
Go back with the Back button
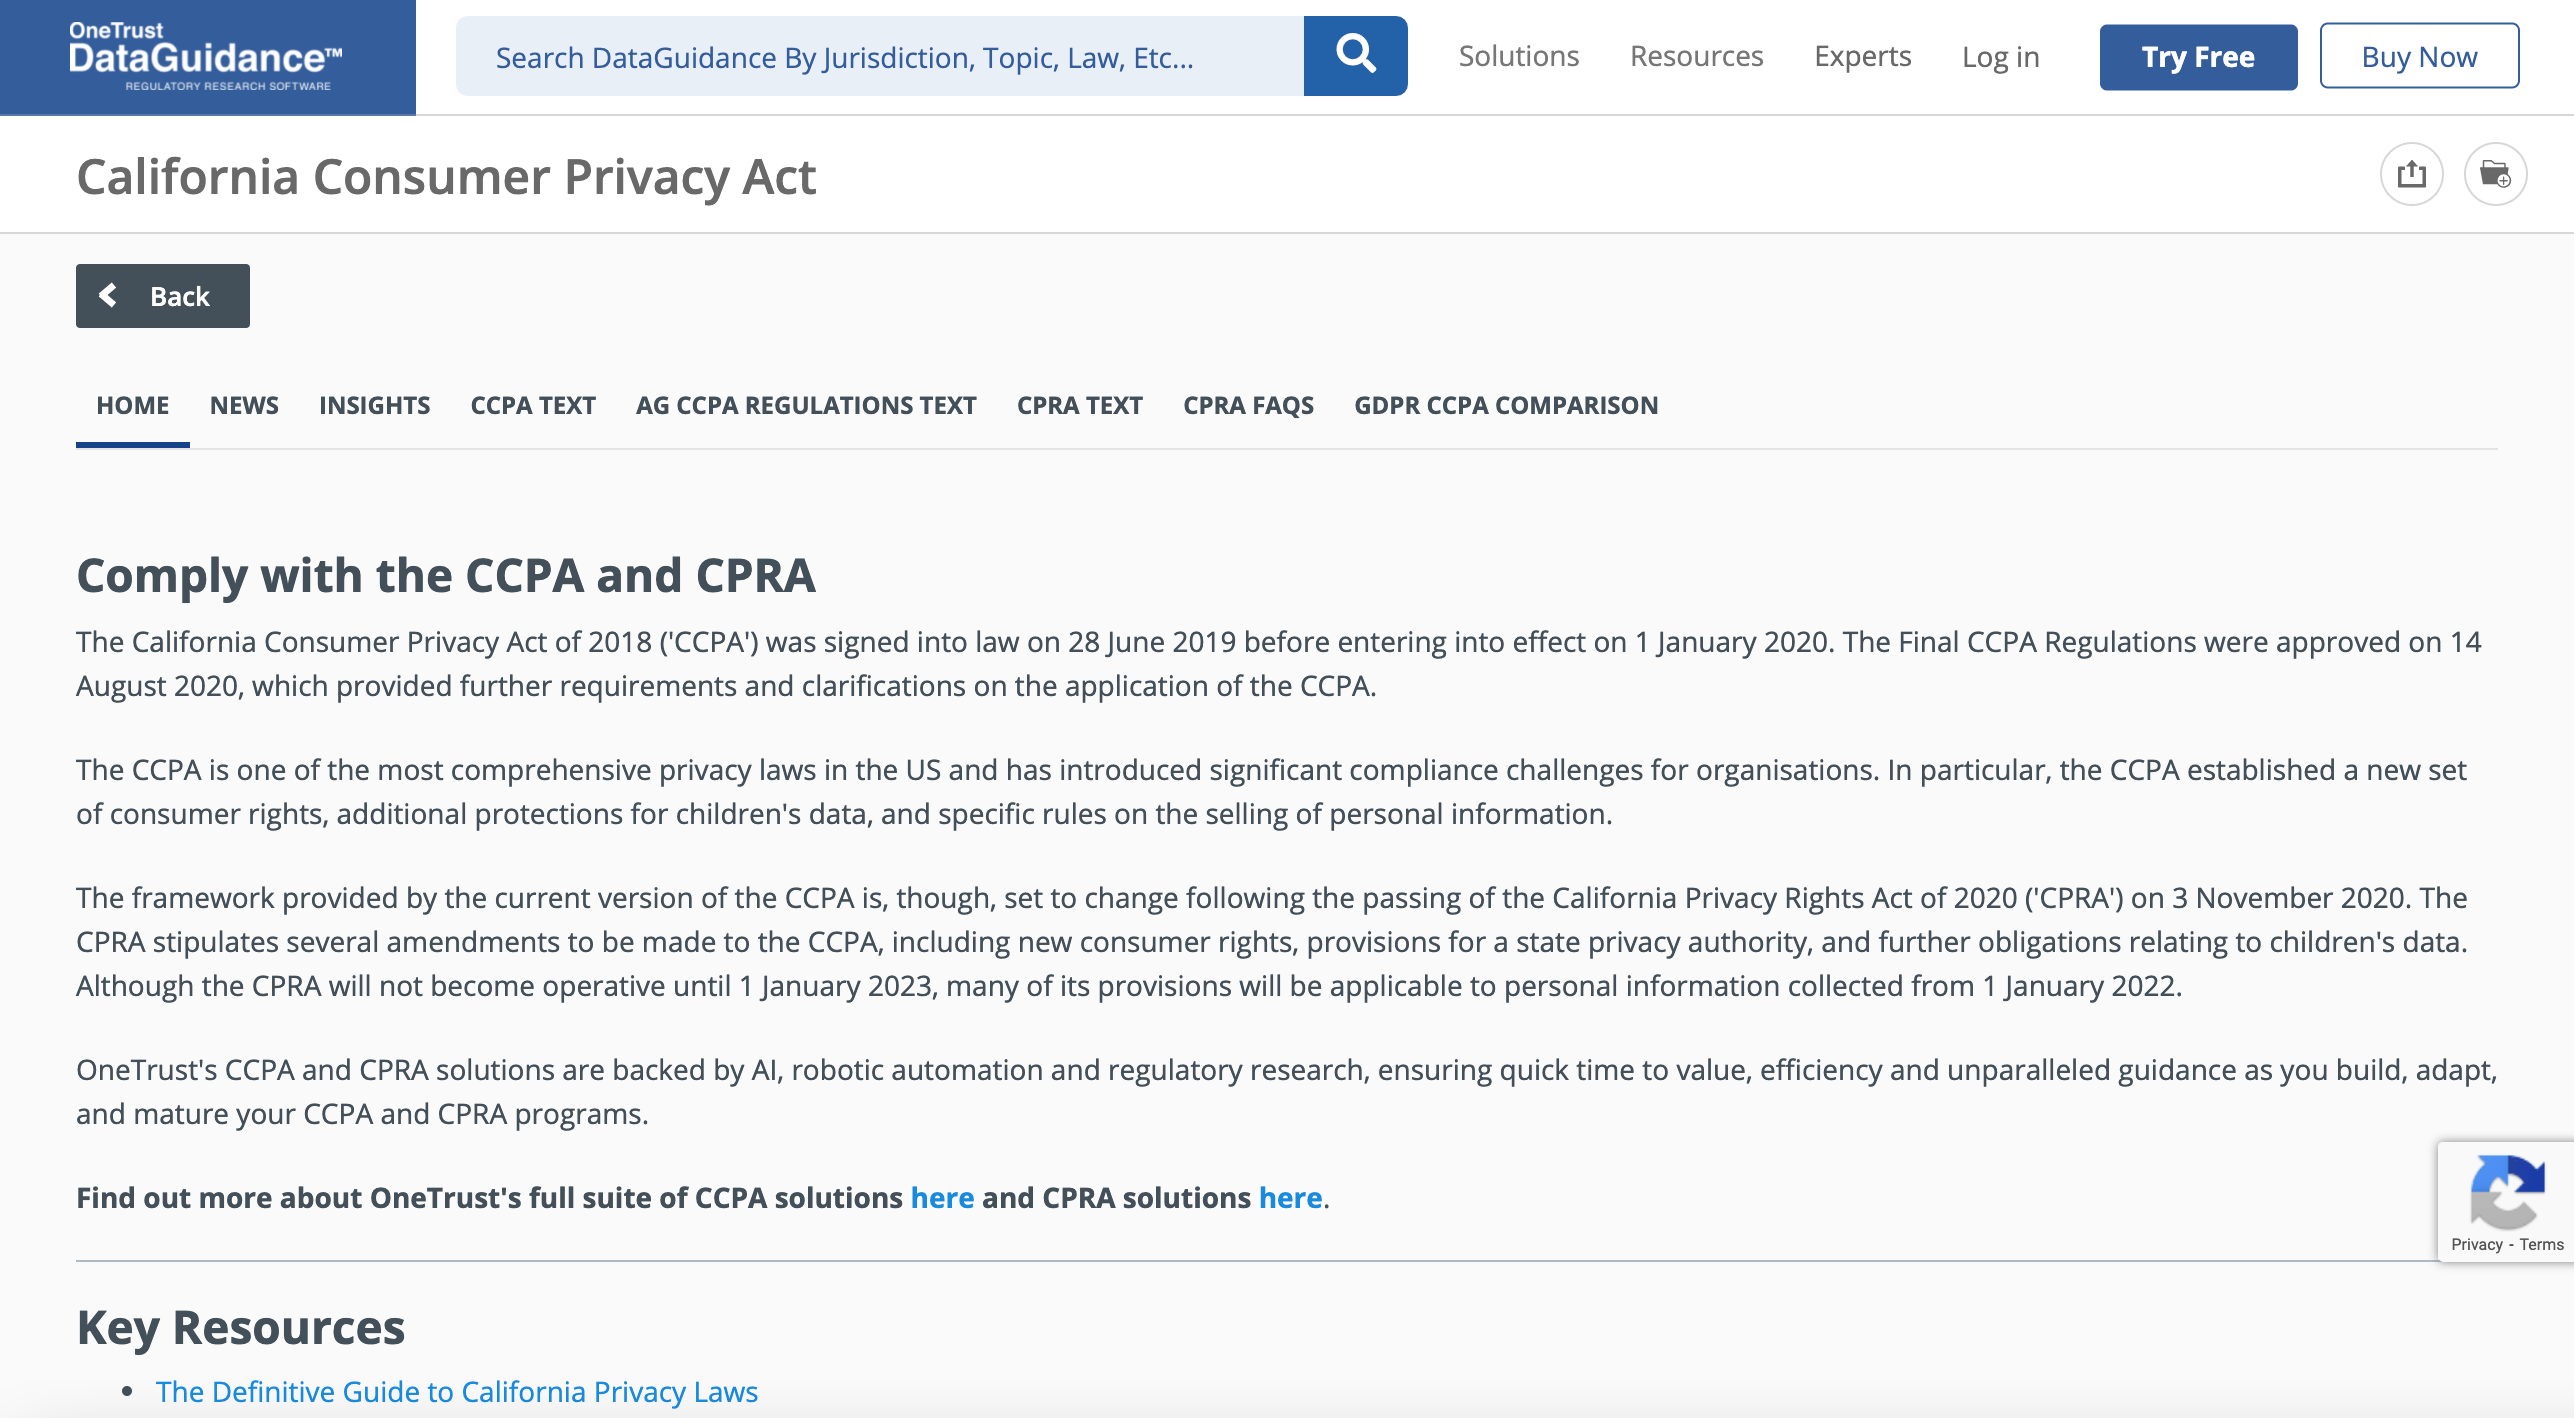163,296
